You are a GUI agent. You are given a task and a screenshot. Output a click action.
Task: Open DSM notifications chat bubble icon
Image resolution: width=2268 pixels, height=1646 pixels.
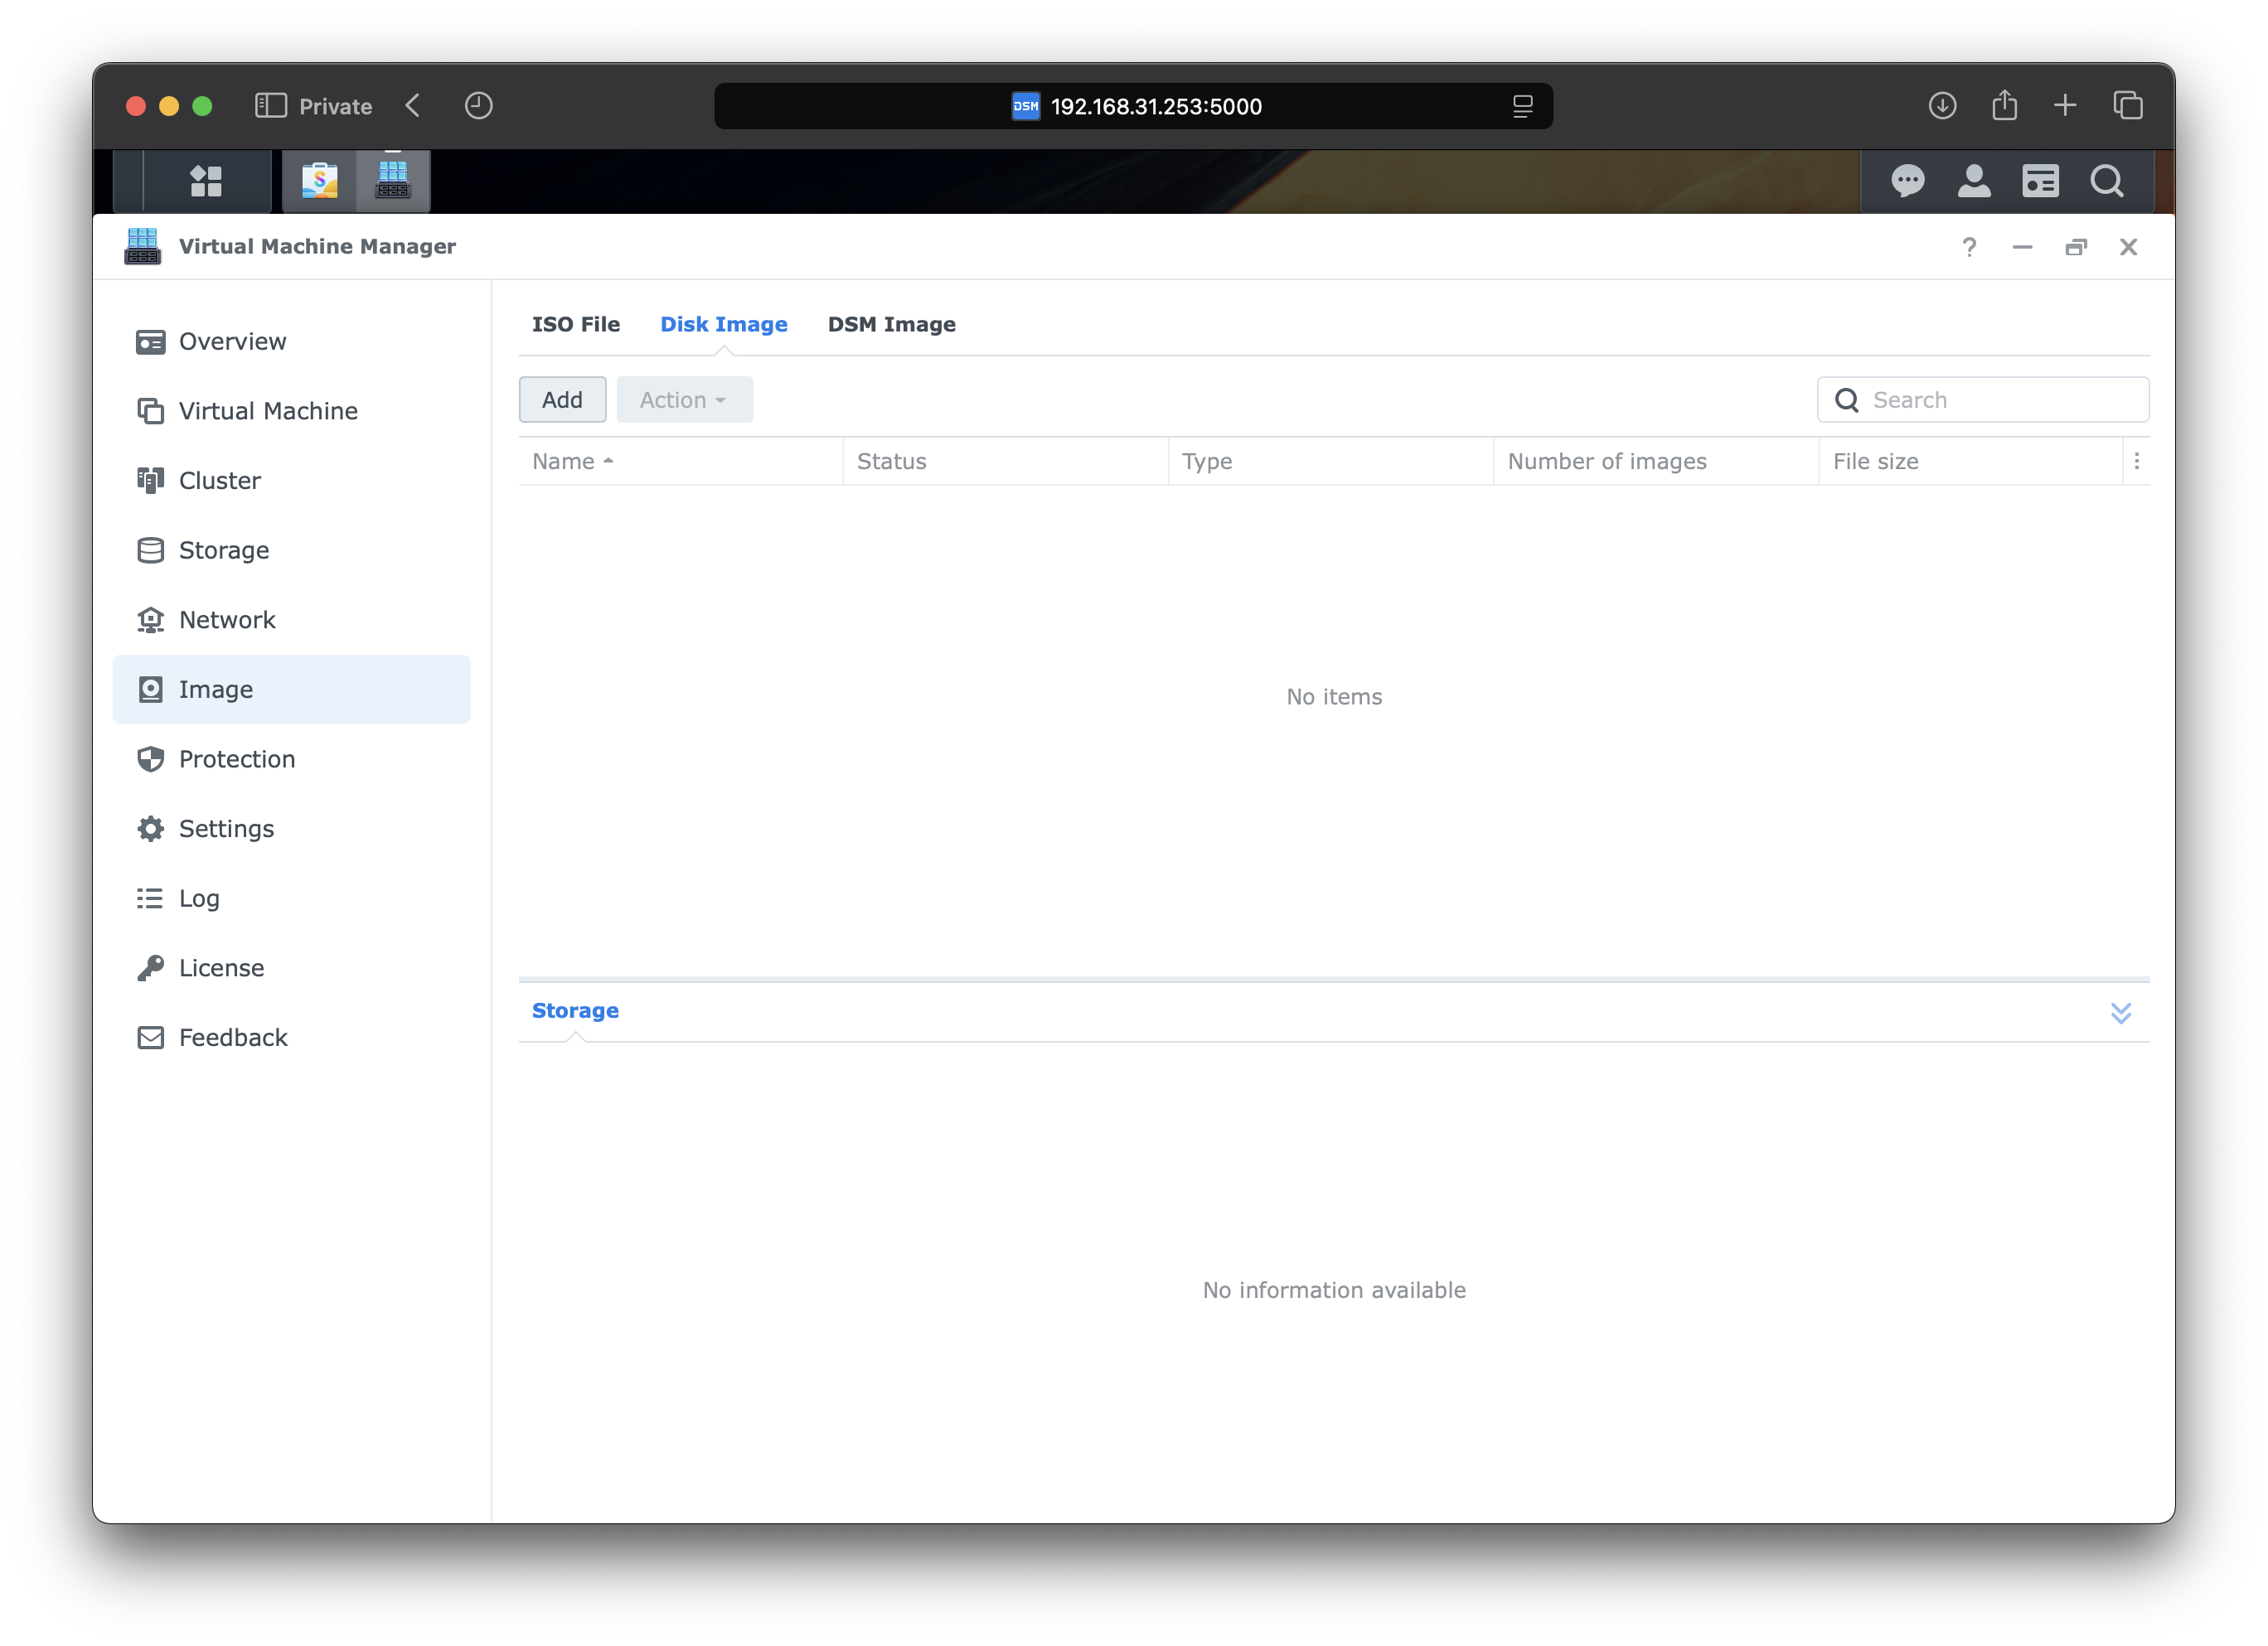(1907, 181)
